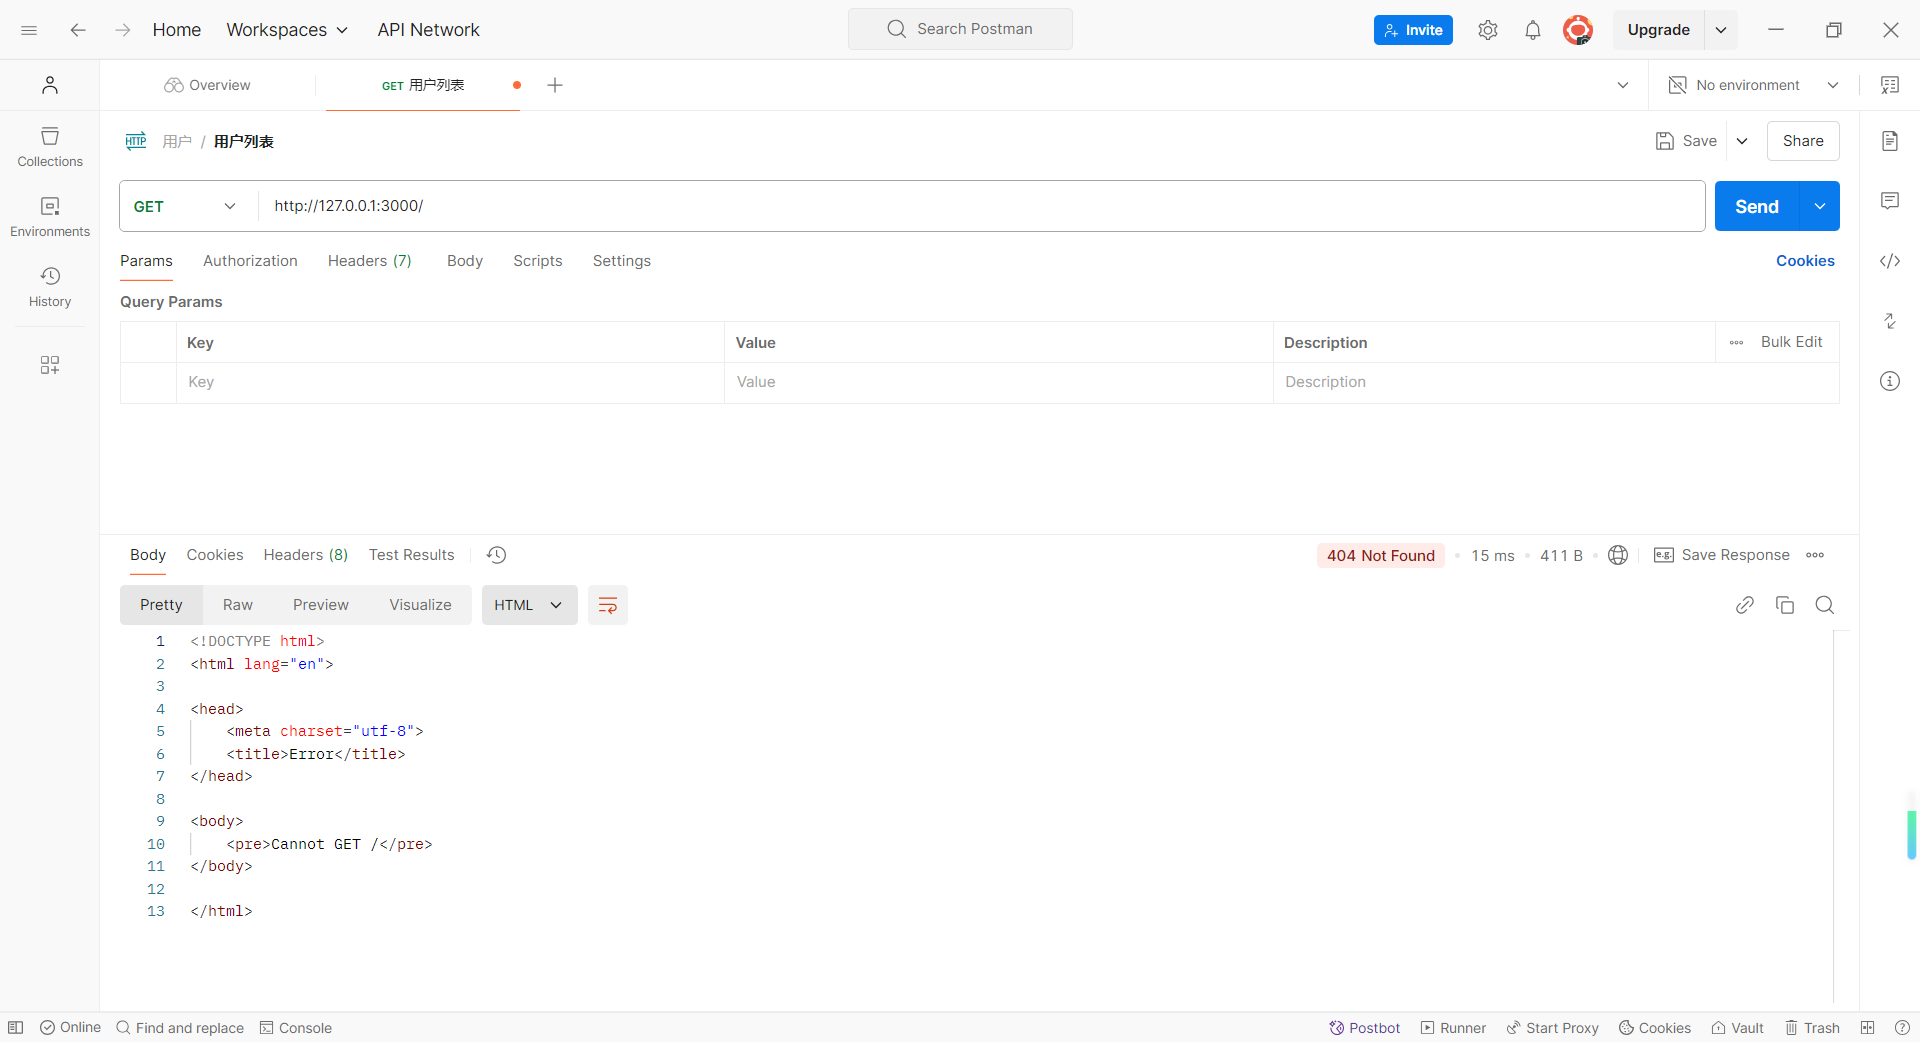Click Save Response button

tap(1722, 555)
